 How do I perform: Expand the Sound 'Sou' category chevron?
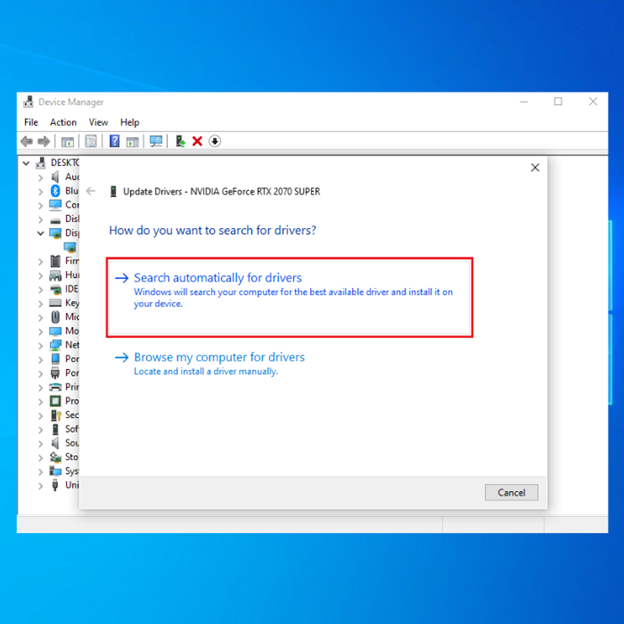point(40,444)
